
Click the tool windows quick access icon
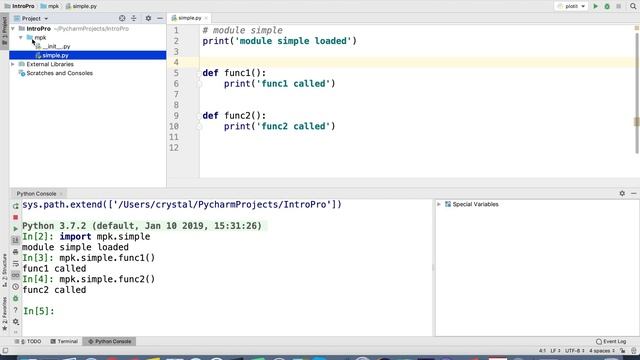click(5, 351)
